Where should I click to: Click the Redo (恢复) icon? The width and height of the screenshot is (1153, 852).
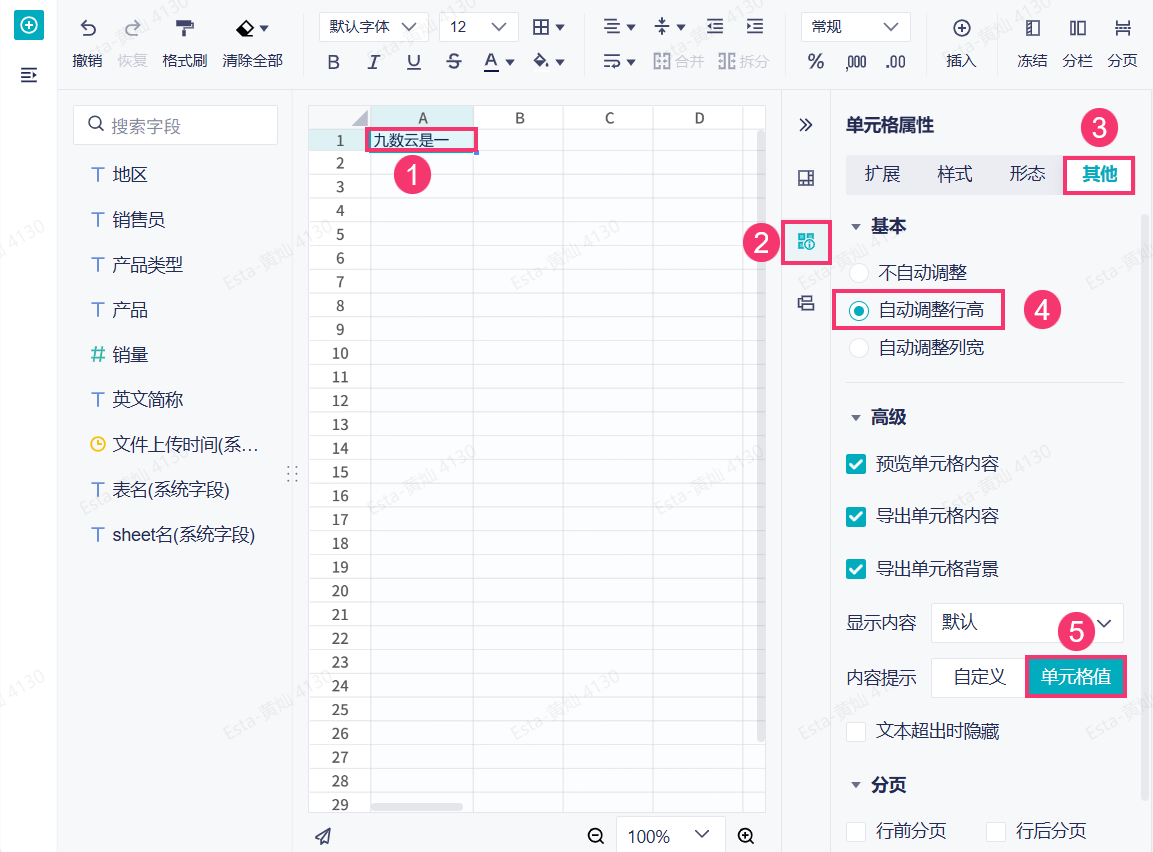tap(132, 29)
